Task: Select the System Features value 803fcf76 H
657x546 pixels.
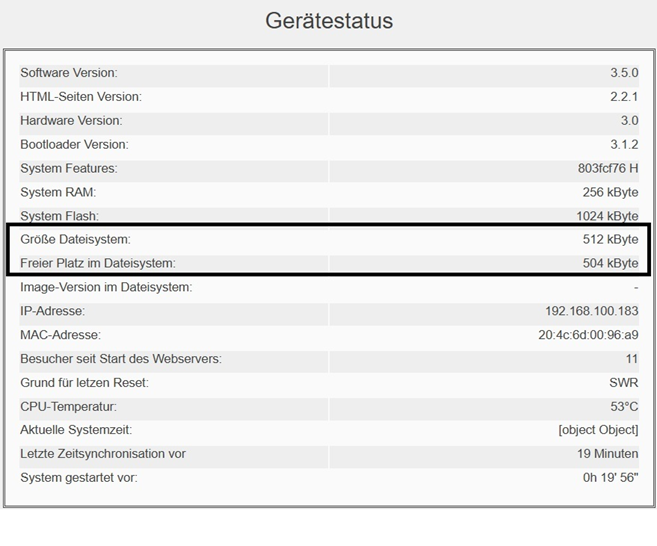Action: 608,168
